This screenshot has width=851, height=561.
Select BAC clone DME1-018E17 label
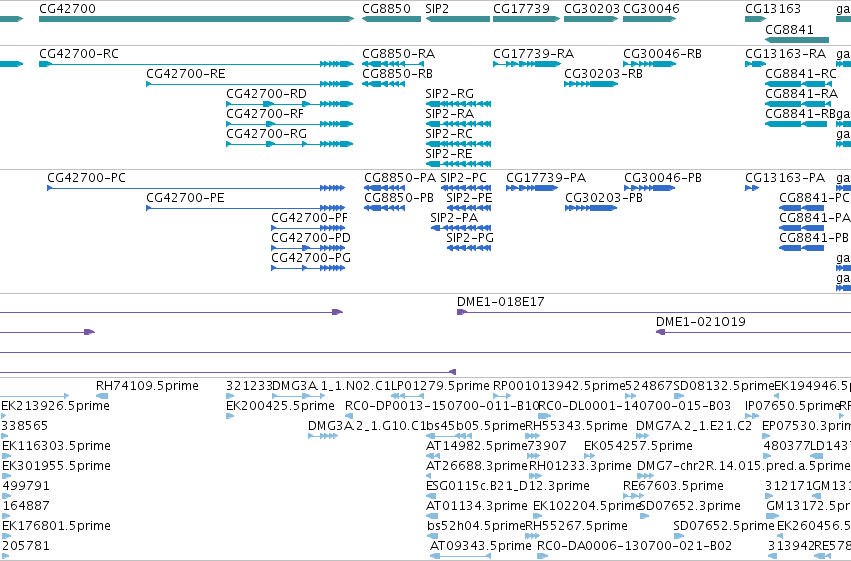(500, 302)
